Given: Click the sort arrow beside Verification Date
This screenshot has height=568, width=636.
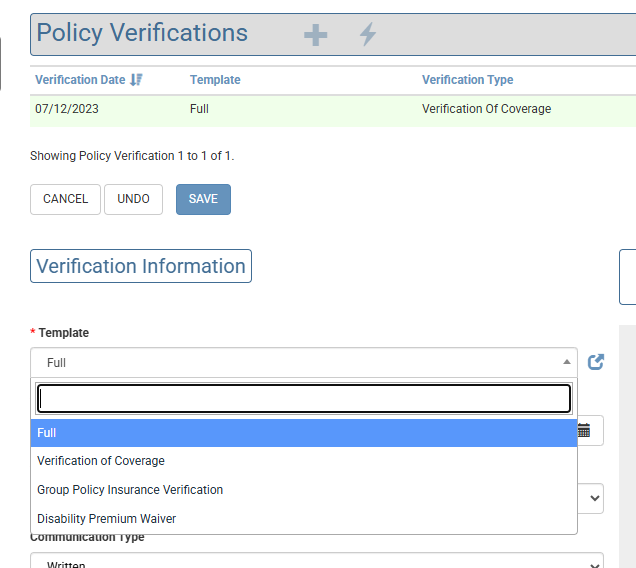Looking at the screenshot, I should tap(136, 80).
